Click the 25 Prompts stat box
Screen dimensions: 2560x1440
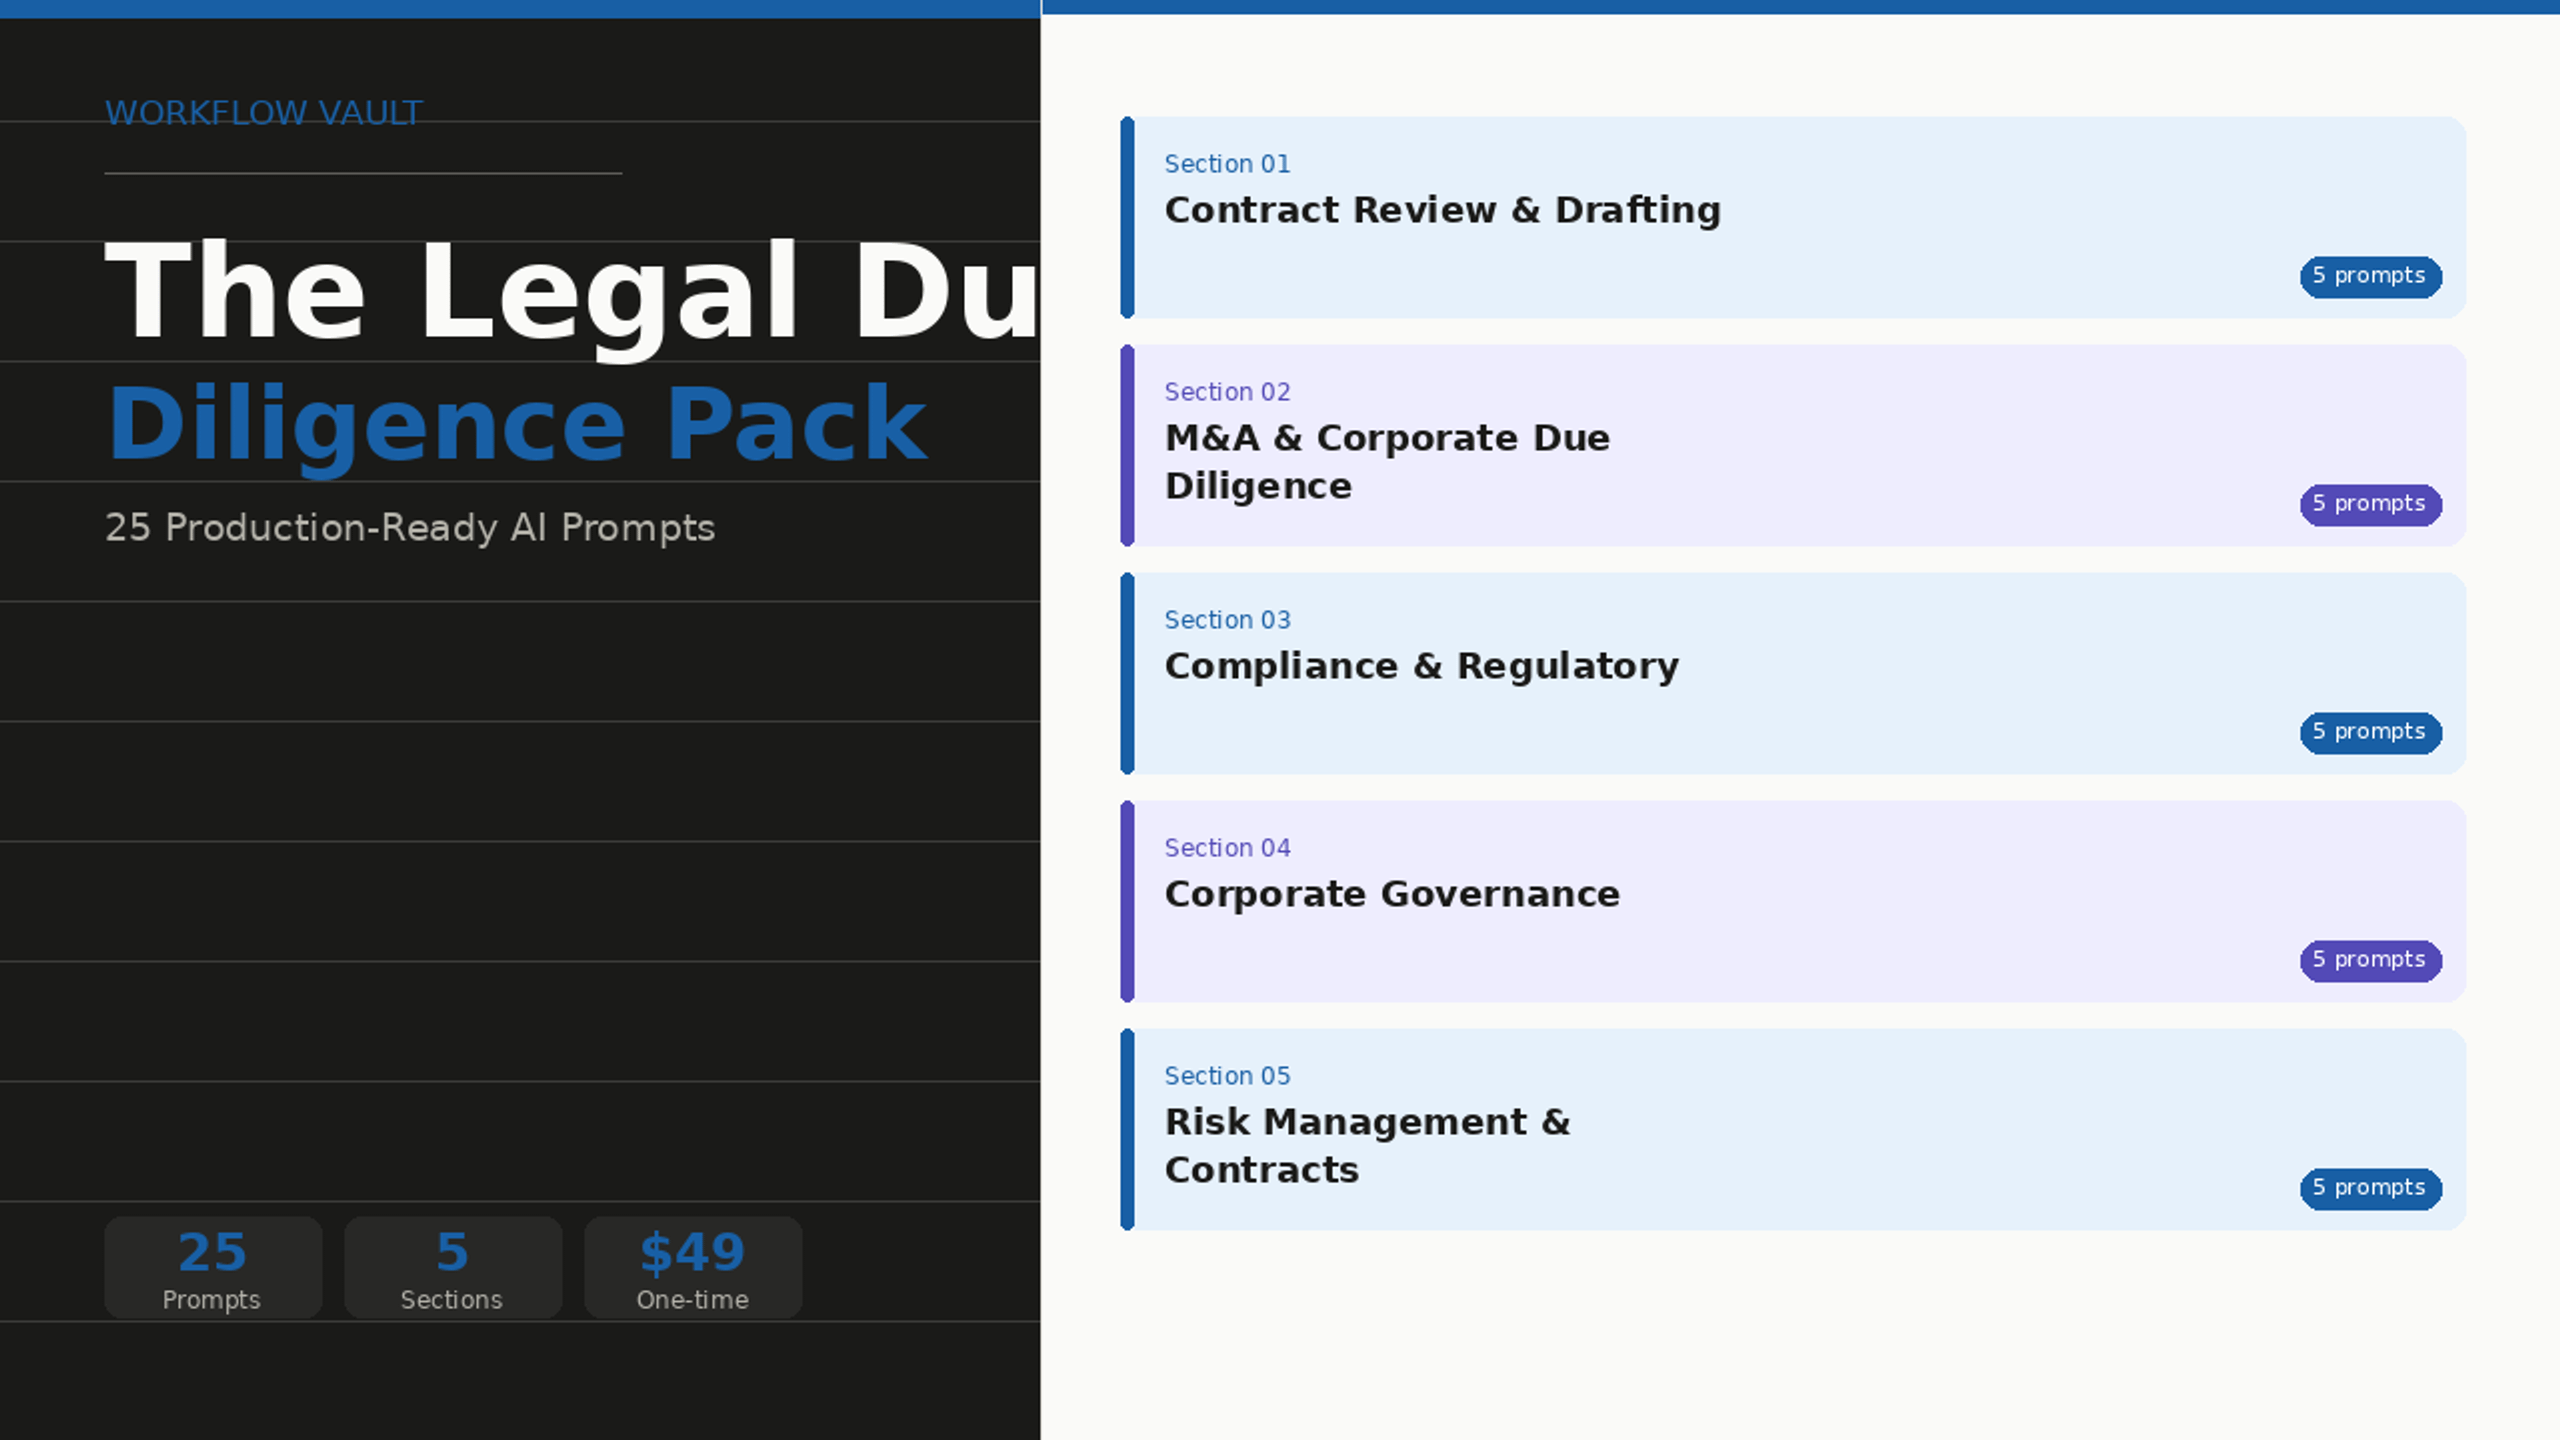(x=213, y=1267)
